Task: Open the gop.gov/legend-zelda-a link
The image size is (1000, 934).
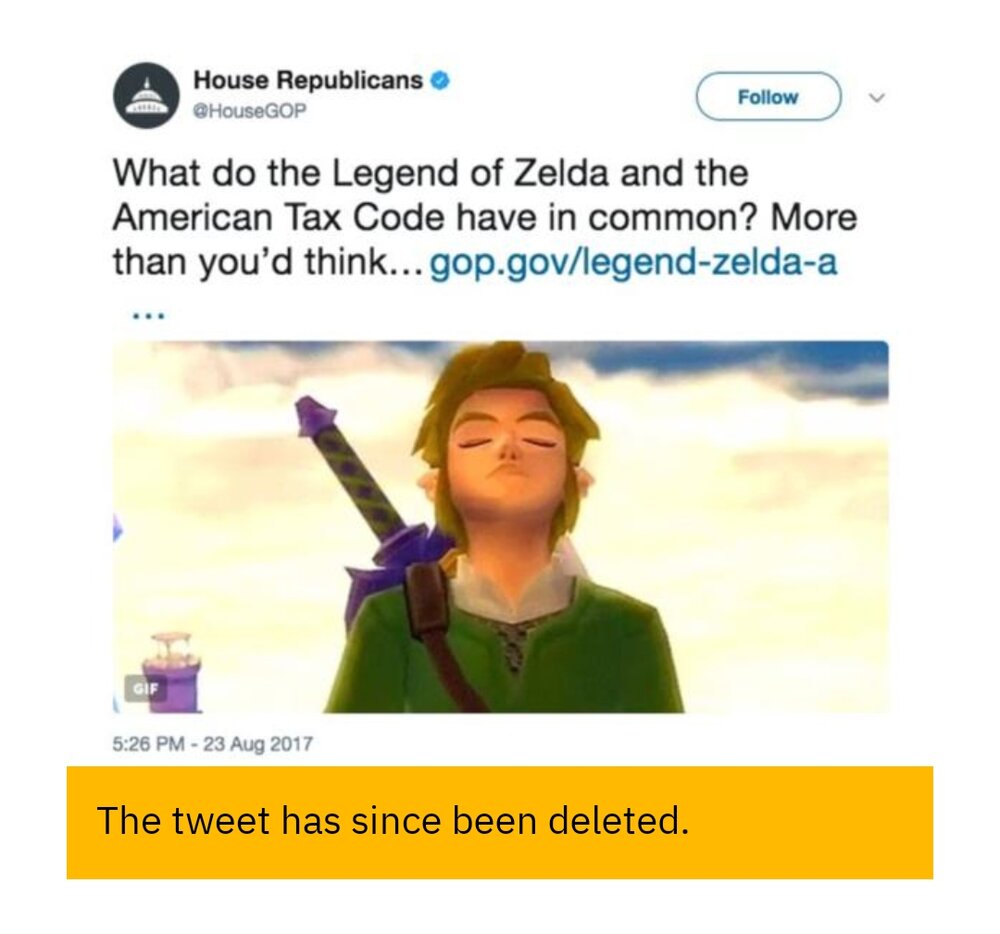Action: pyautogui.click(x=633, y=264)
